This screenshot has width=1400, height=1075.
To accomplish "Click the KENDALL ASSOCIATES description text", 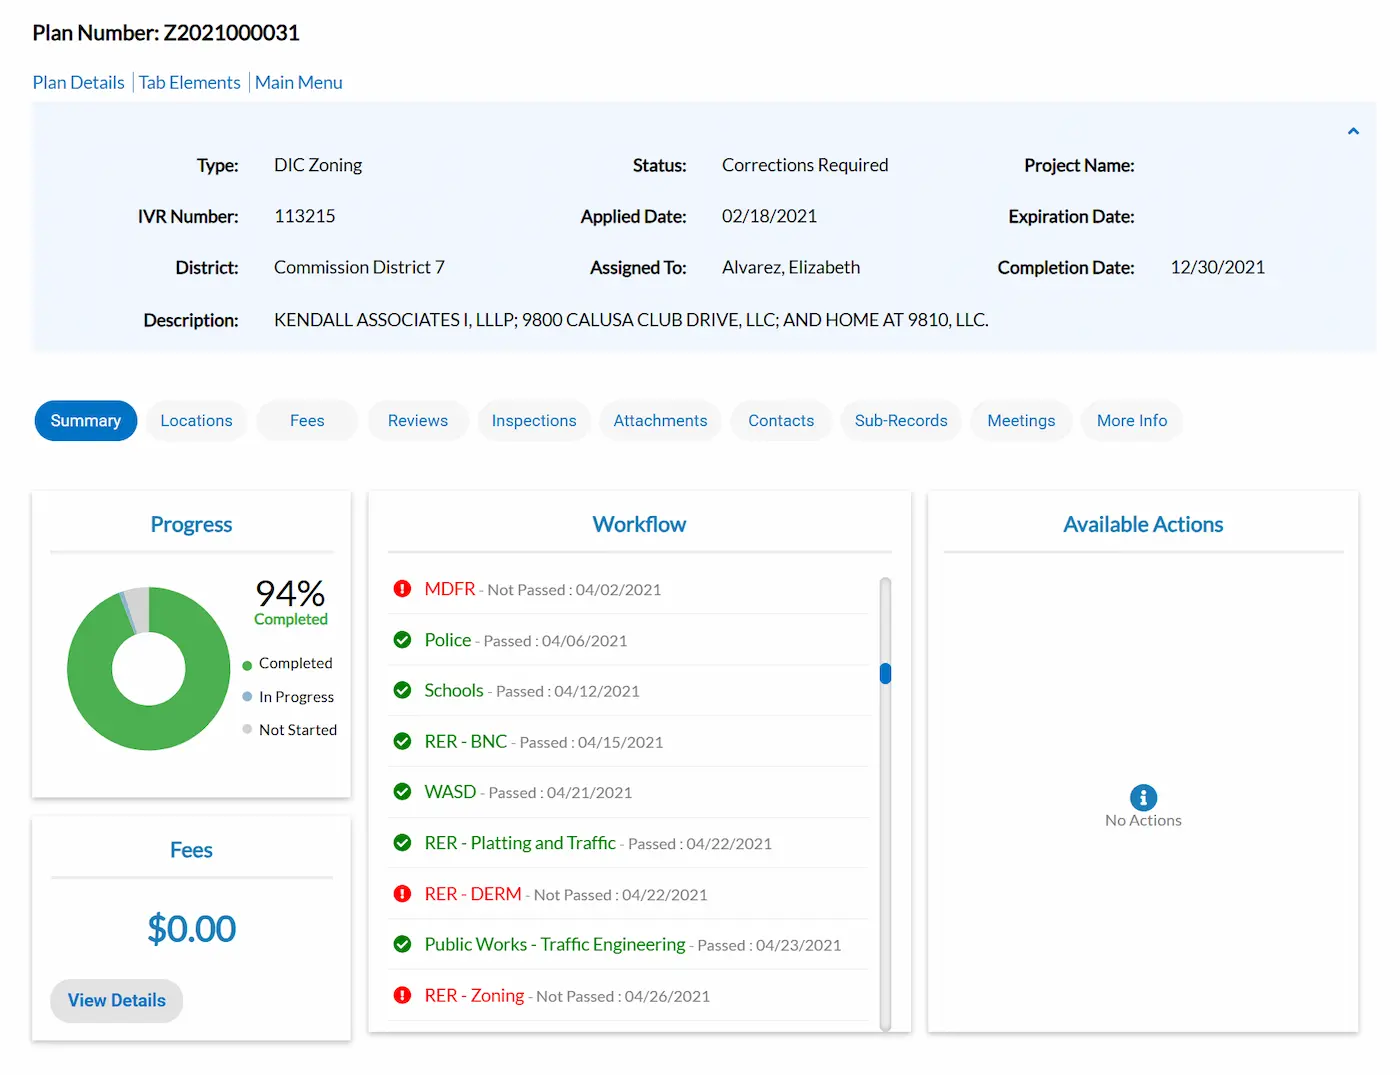I will 631,320.
